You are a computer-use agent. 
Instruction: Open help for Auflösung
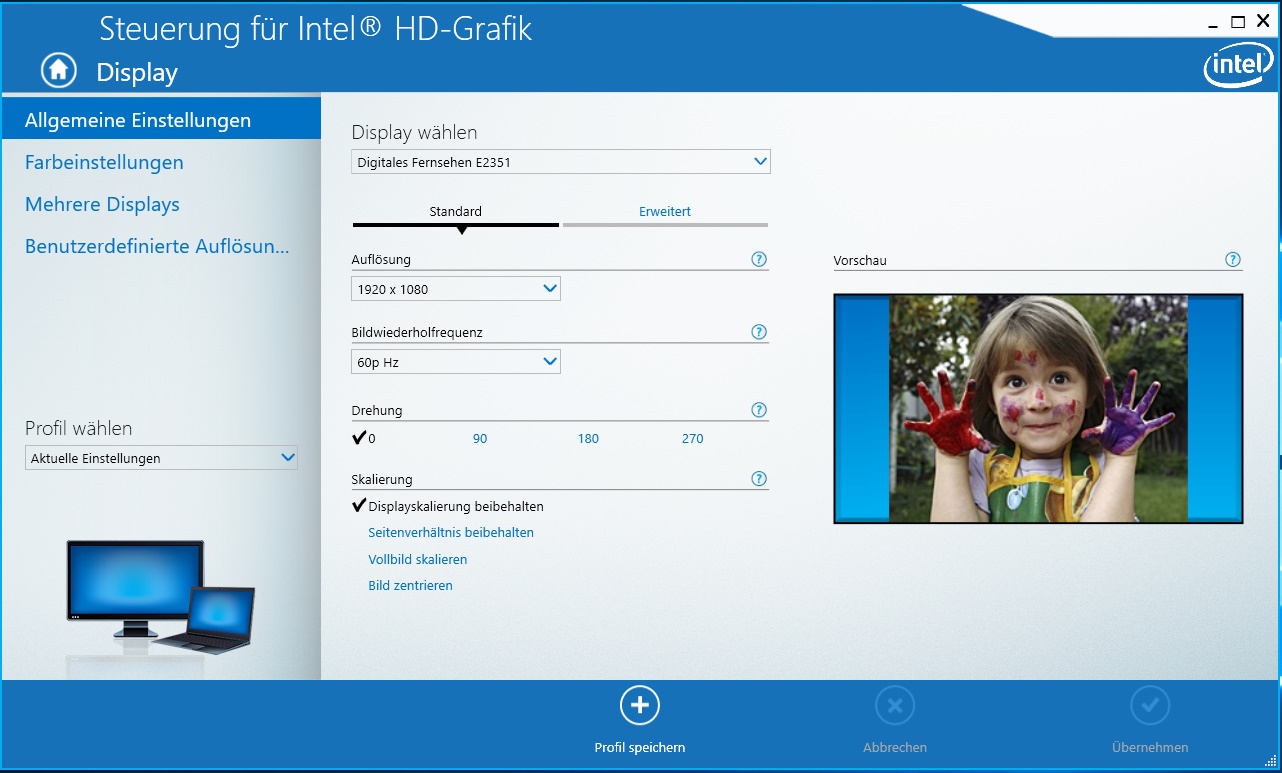coord(759,259)
